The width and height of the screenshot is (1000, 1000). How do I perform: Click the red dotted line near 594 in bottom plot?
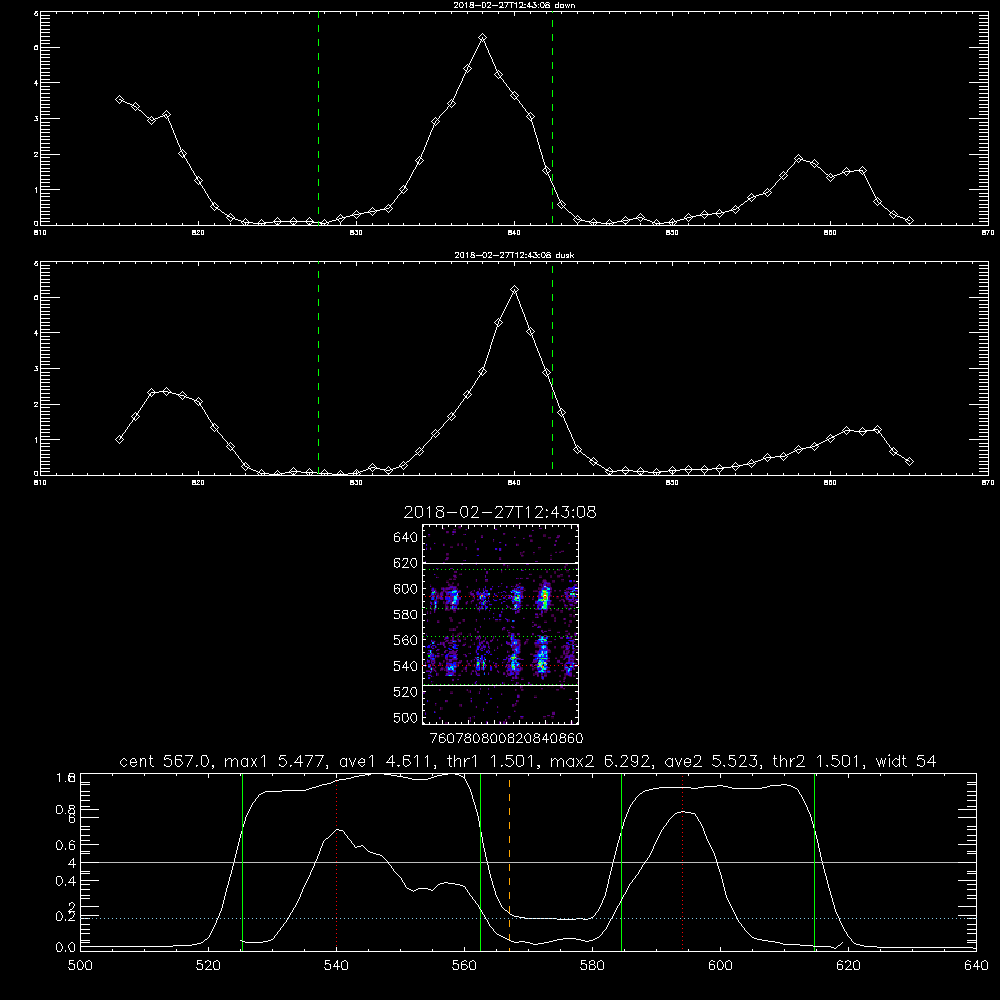[682, 861]
